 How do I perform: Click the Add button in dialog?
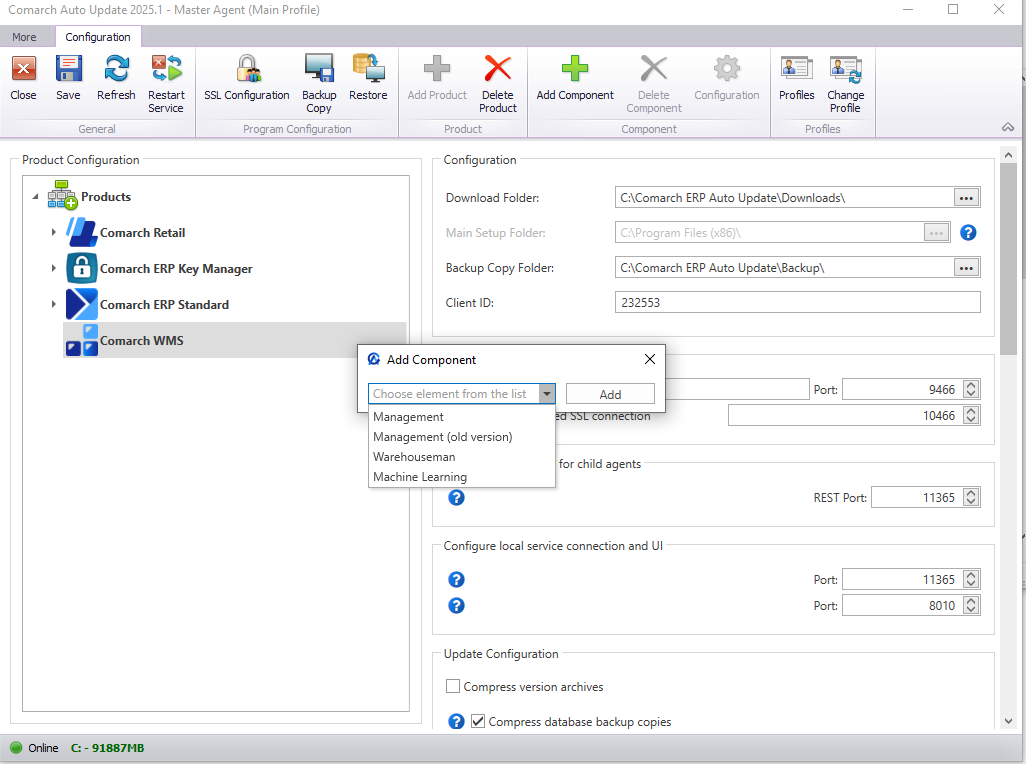610,394
